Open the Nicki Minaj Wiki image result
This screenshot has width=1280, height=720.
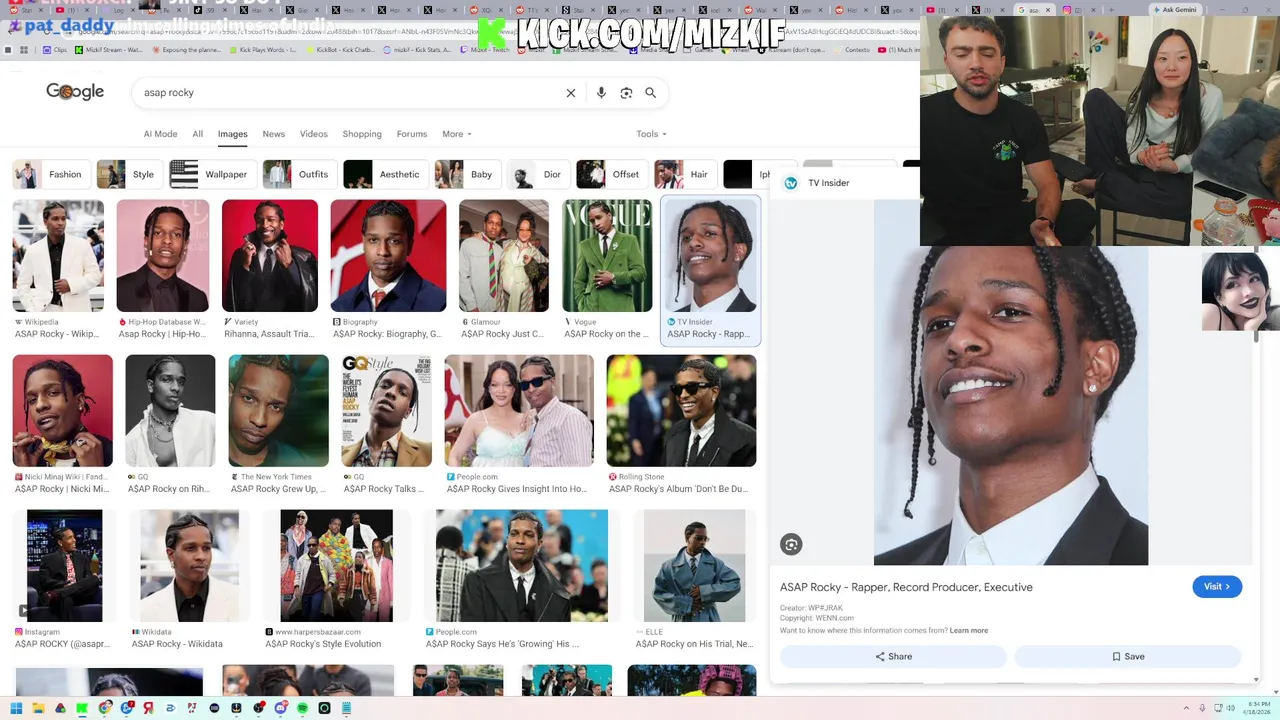[63, 411]
